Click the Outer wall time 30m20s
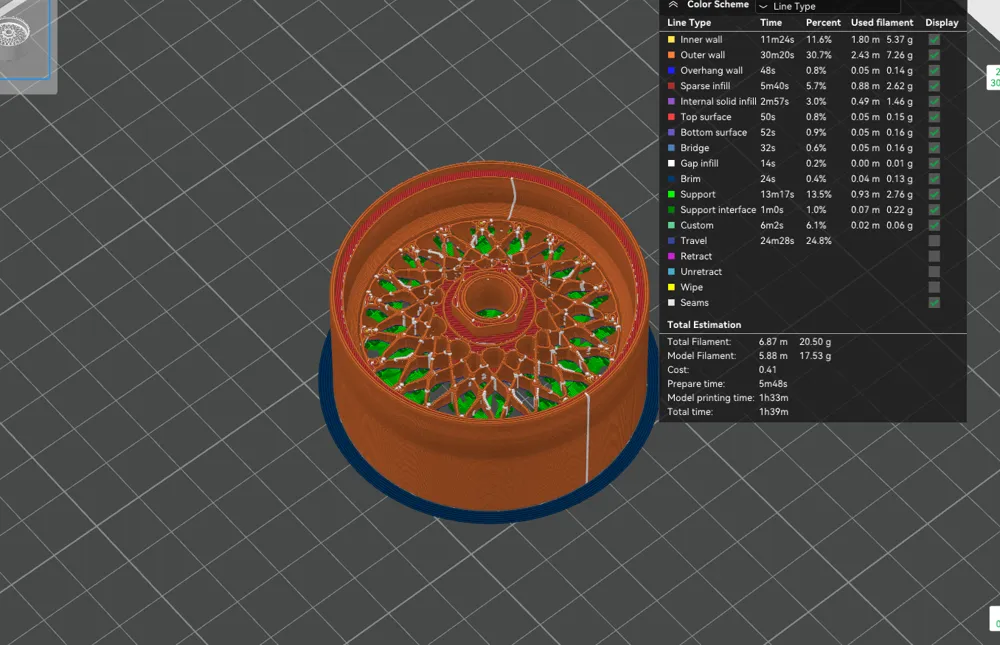Viewport: 1000px width, 645px height. 777,55
